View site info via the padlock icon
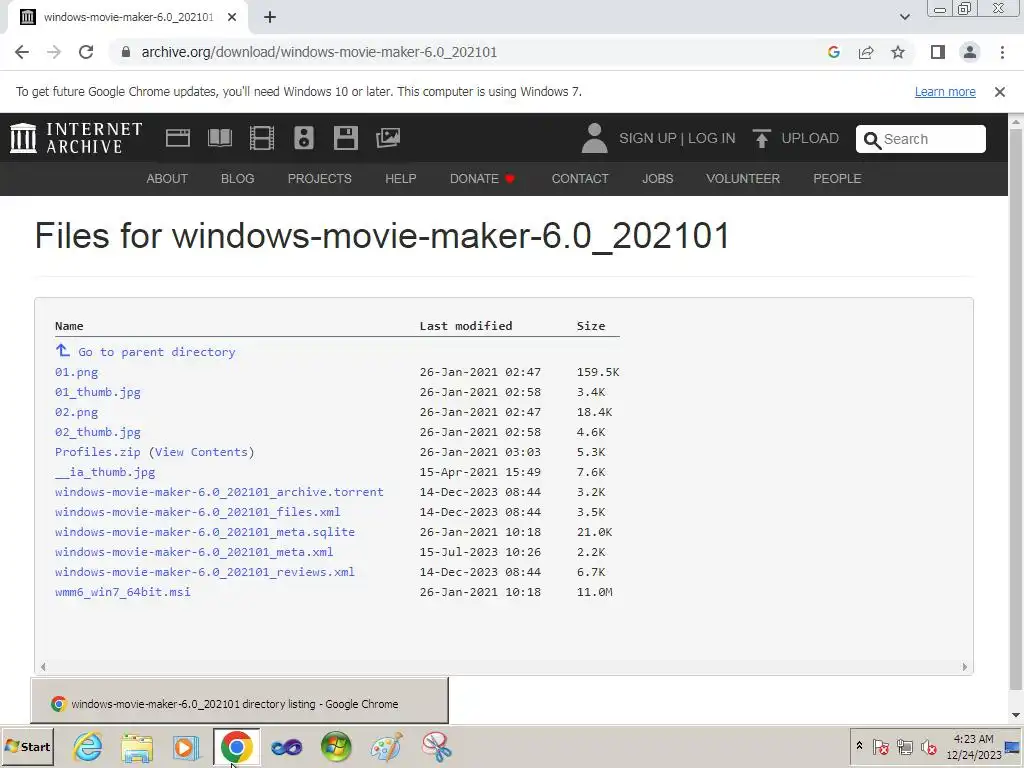The width and height of the screenshot is (1024, 768). point(126,52)
